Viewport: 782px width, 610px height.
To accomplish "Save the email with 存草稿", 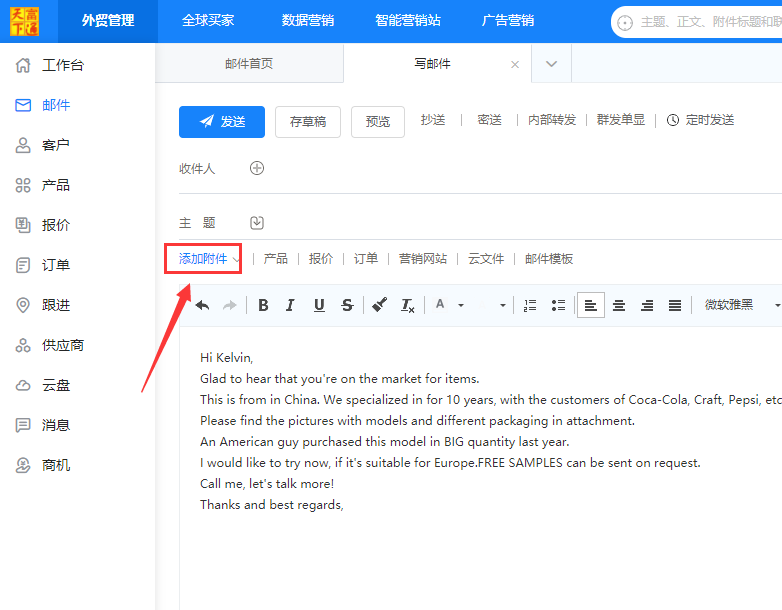I will tap(308, 122).
